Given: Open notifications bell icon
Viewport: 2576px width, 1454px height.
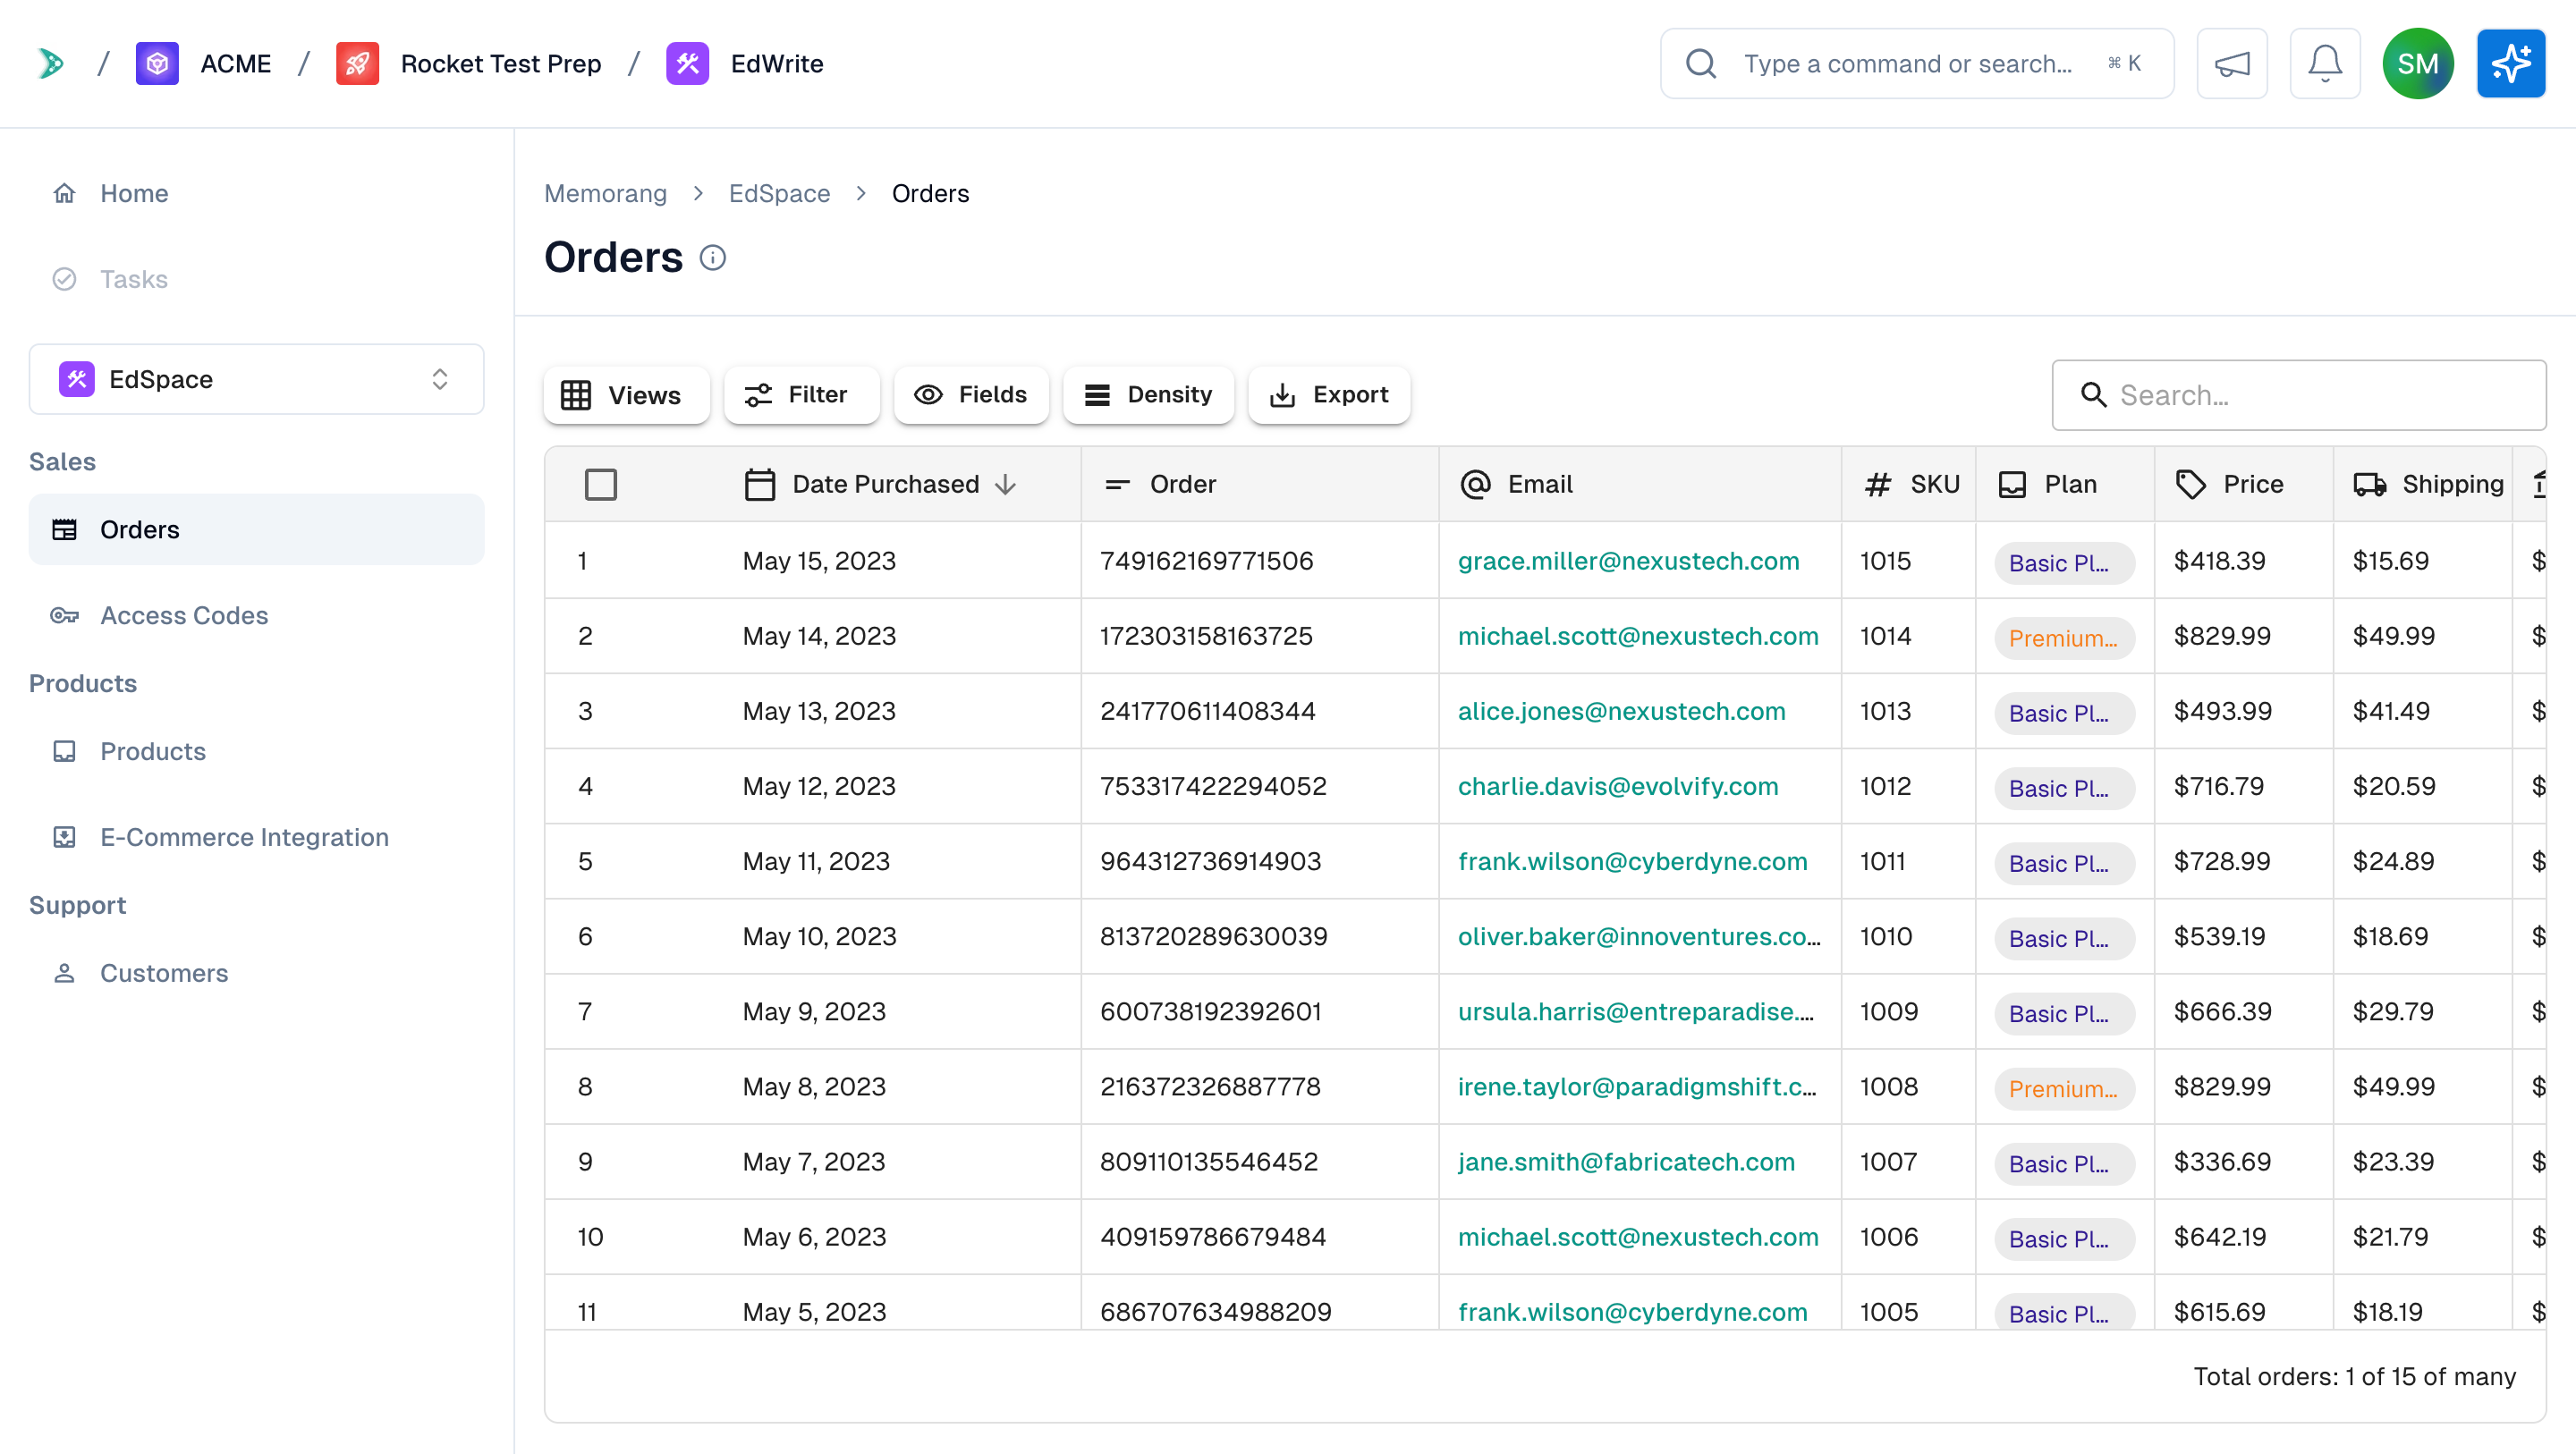Looking at the screenshot, I should coord(2325,64).
